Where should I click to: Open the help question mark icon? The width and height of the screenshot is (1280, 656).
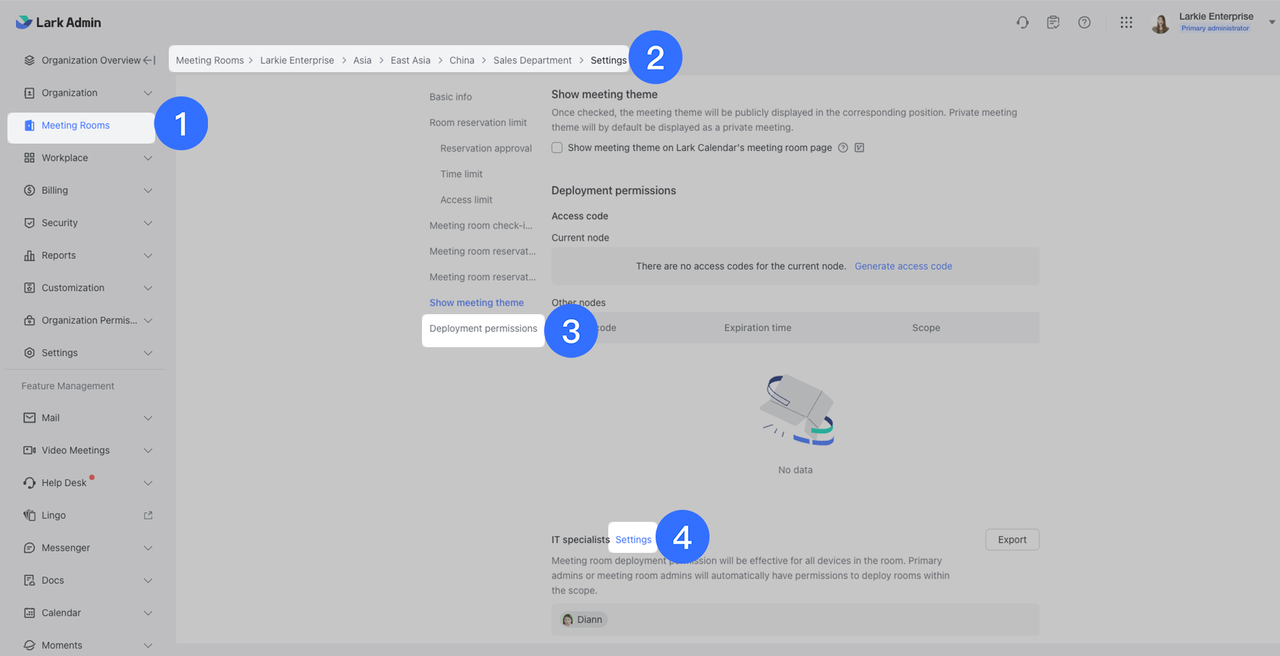[x=1084, y=22]
